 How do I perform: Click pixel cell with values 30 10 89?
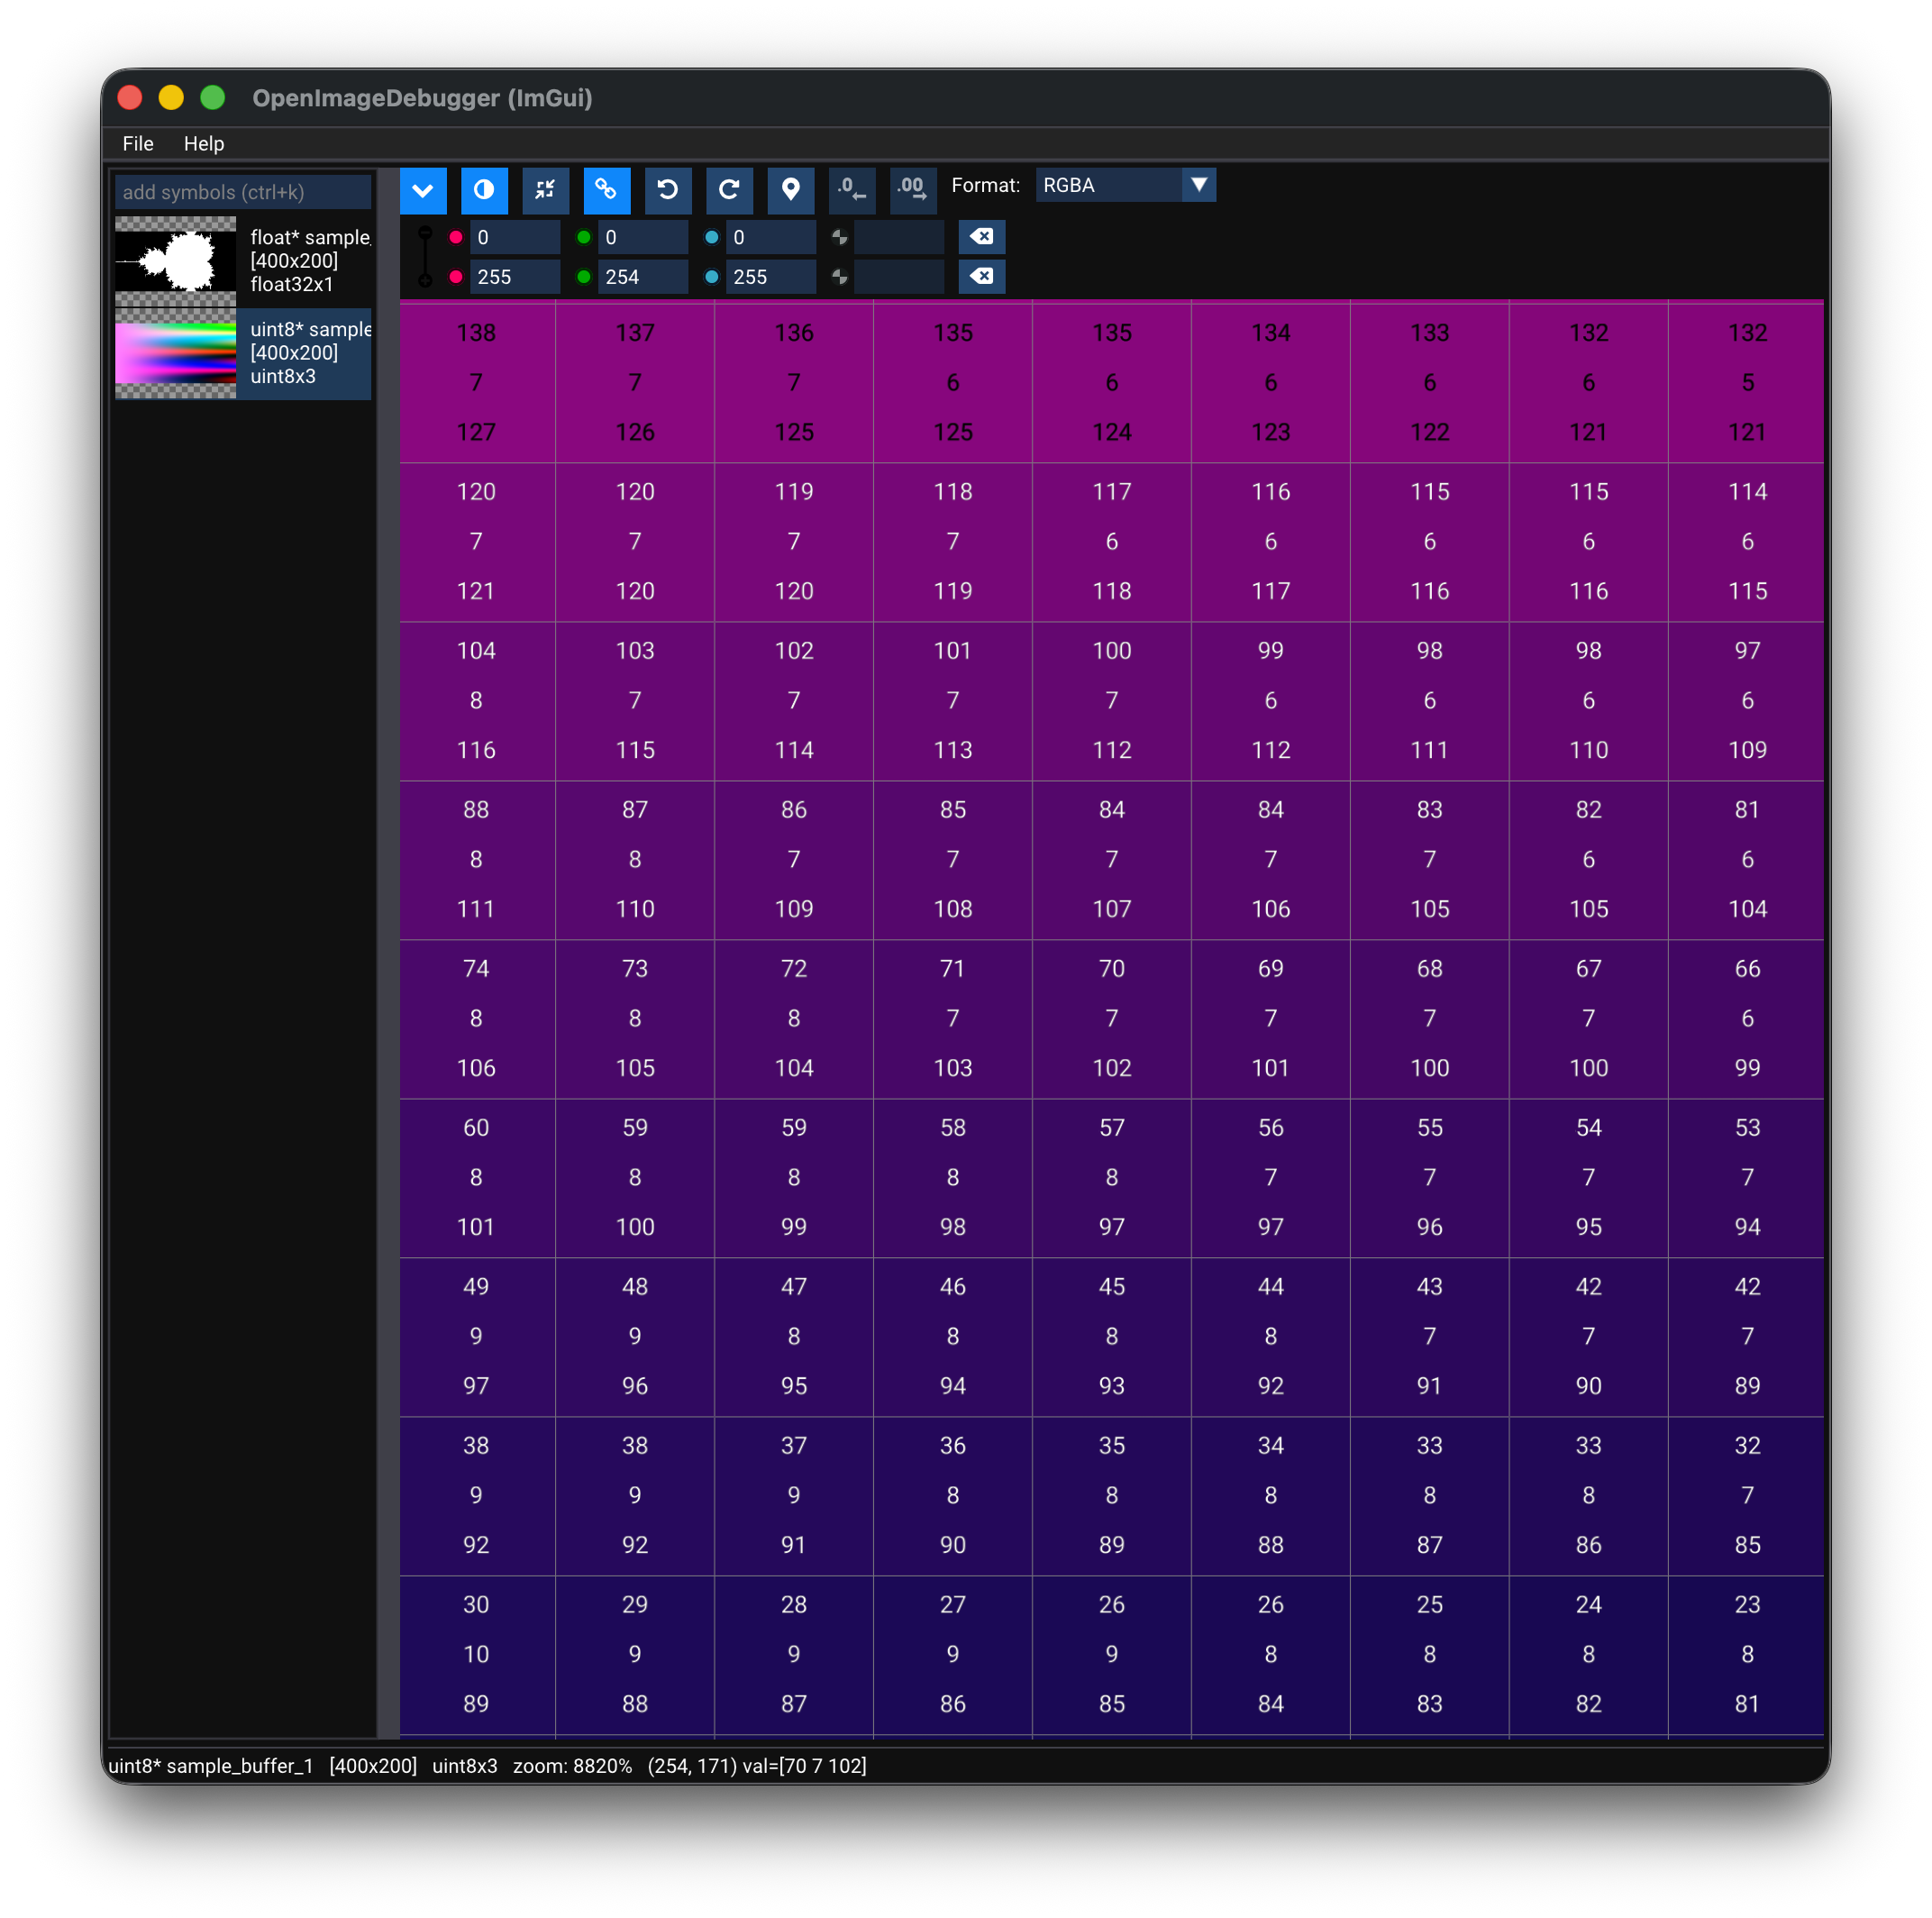(477, 1654)
